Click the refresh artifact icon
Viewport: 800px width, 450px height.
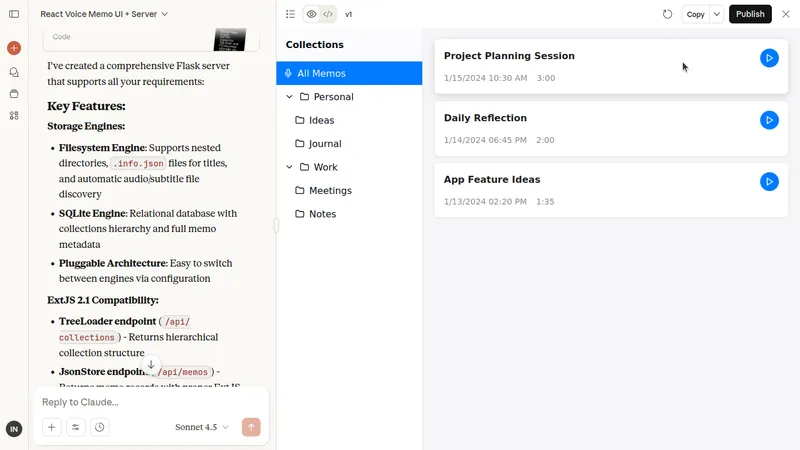pos(667,14)
